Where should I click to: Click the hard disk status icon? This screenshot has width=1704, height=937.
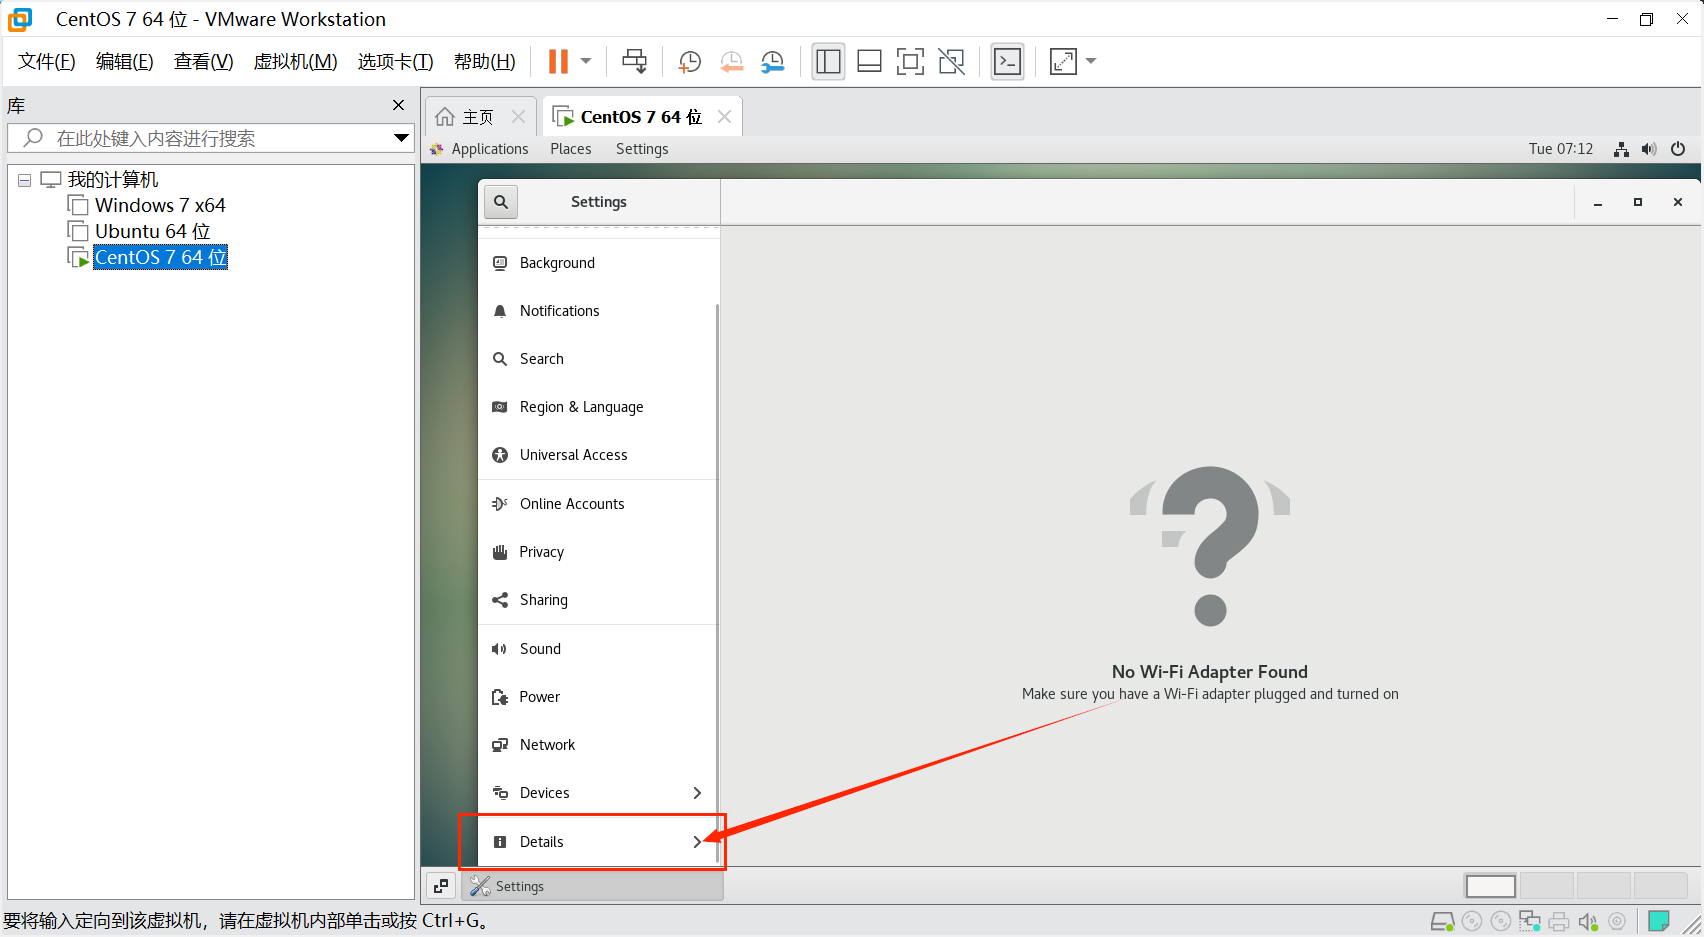click(x=1442, y=921)
